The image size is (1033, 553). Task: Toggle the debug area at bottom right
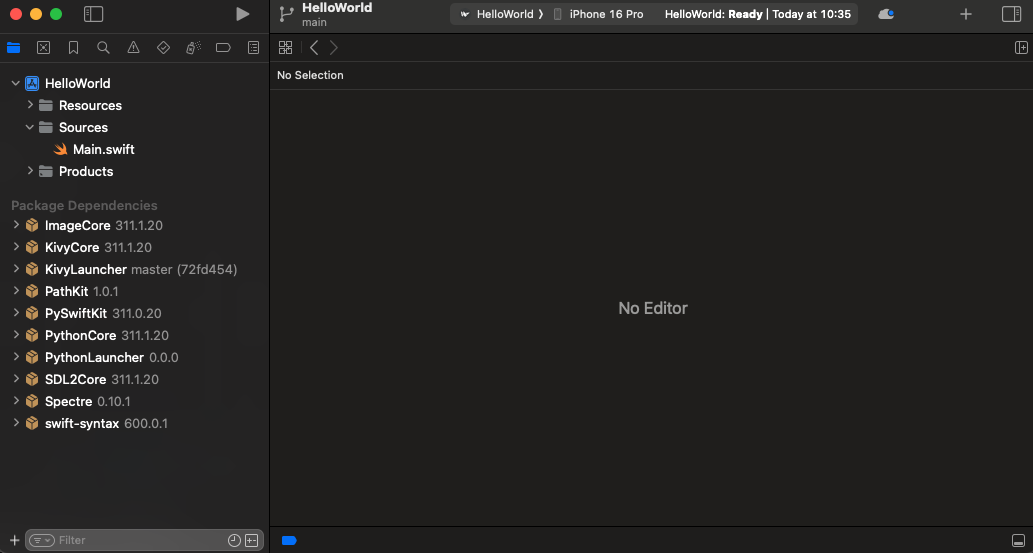[x=1018, y=540]
